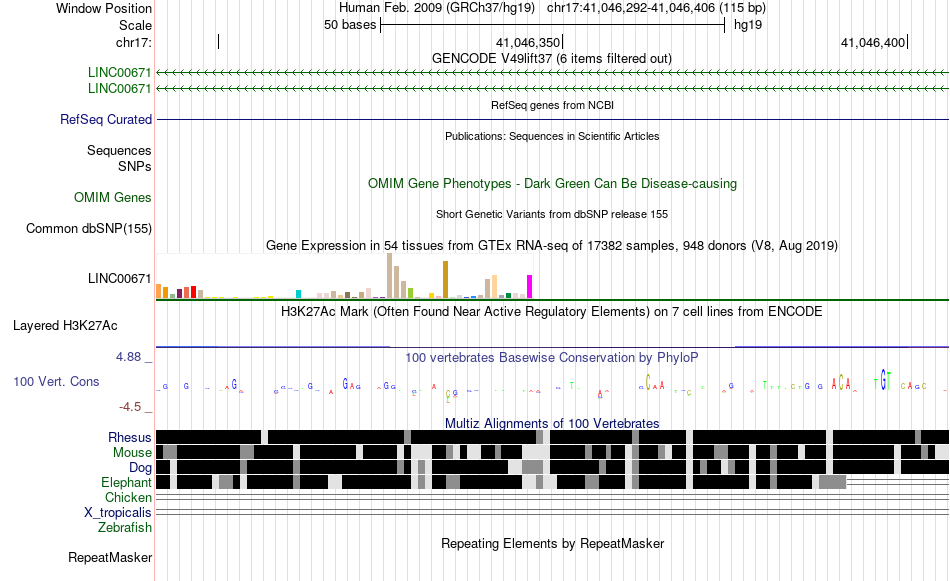Open Repeating Elements by RepeatMasker title
The height and width of the screenshot is (581, 950).
click(552, 543)
